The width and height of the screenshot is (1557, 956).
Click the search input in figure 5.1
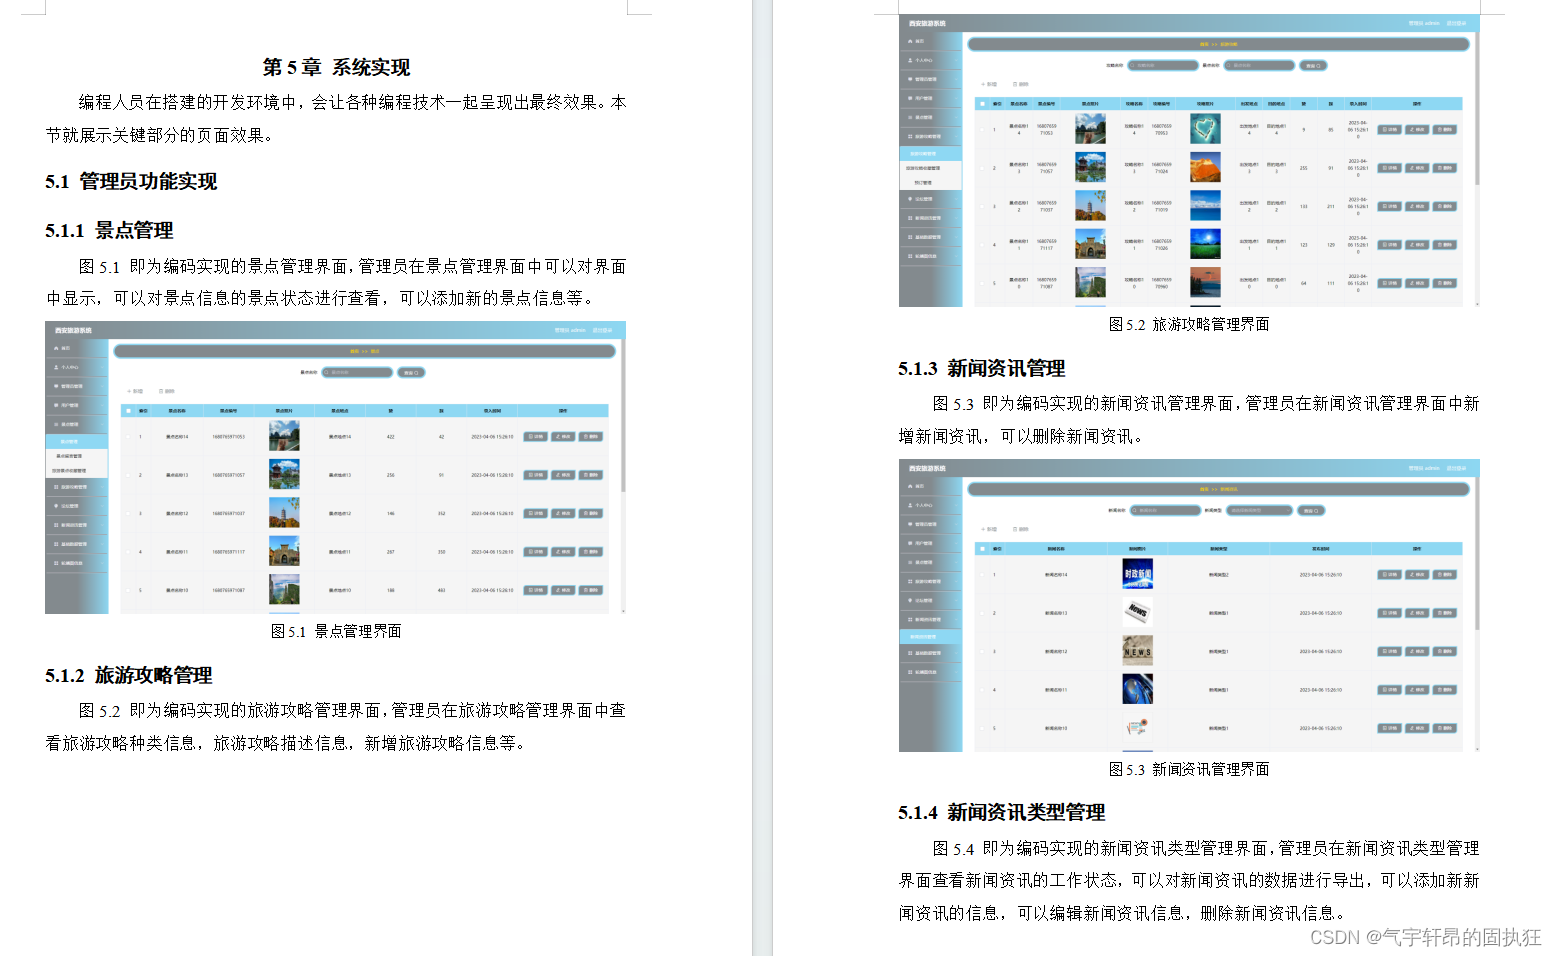point(357,372)
